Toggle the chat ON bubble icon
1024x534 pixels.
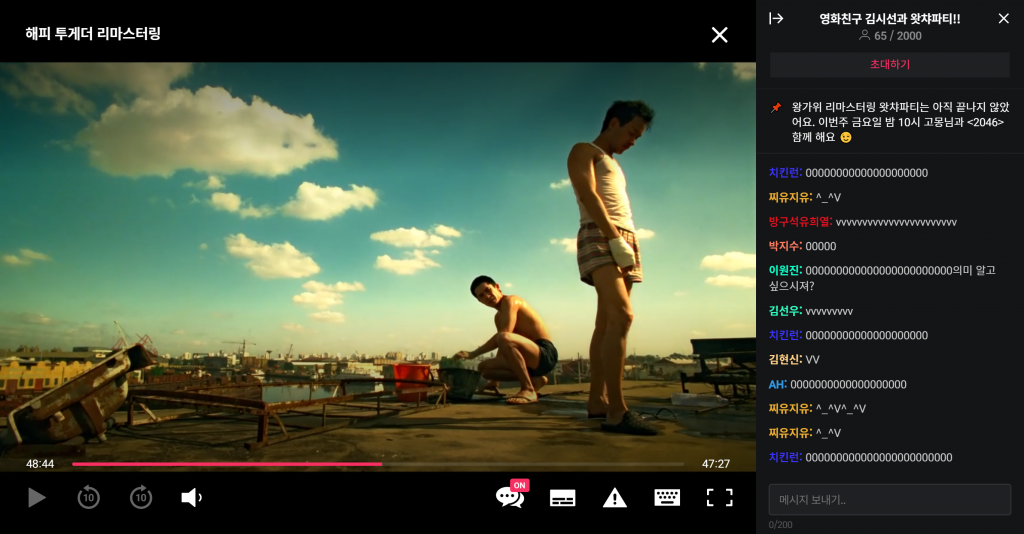click(x=511, y=495)
